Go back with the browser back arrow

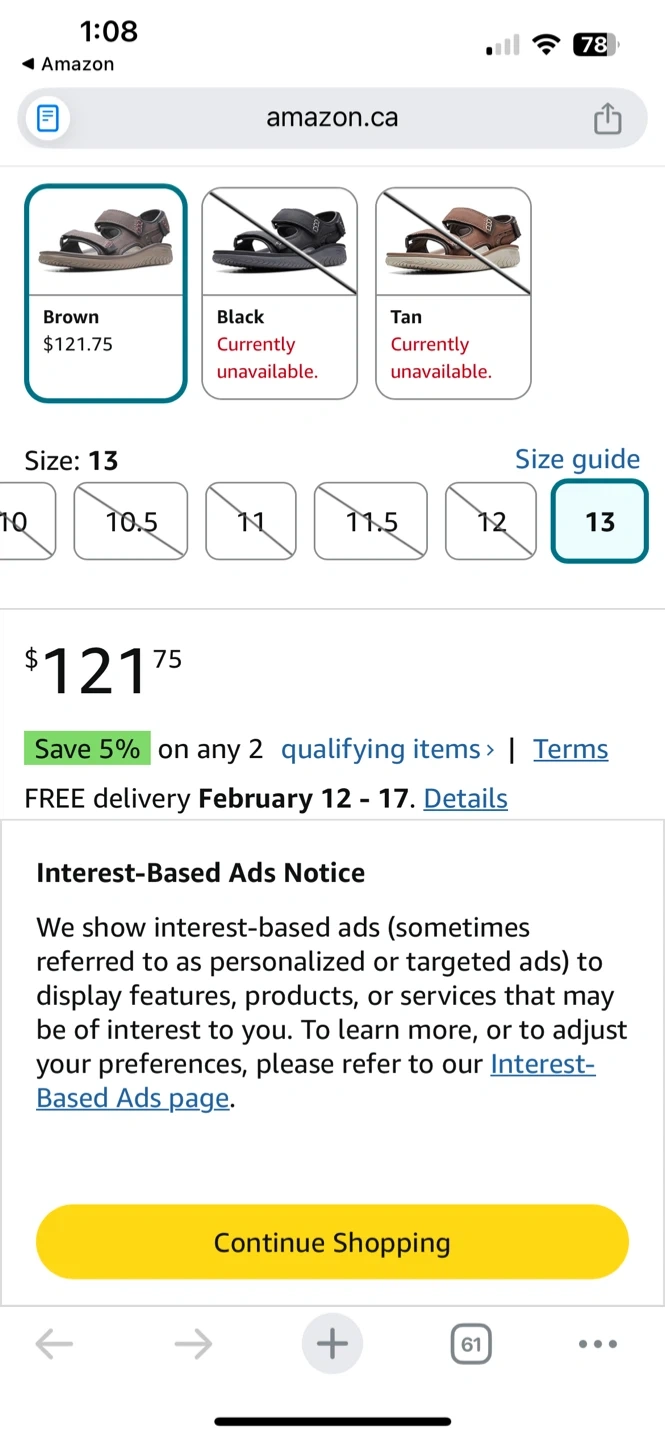tap(54, 1344)
